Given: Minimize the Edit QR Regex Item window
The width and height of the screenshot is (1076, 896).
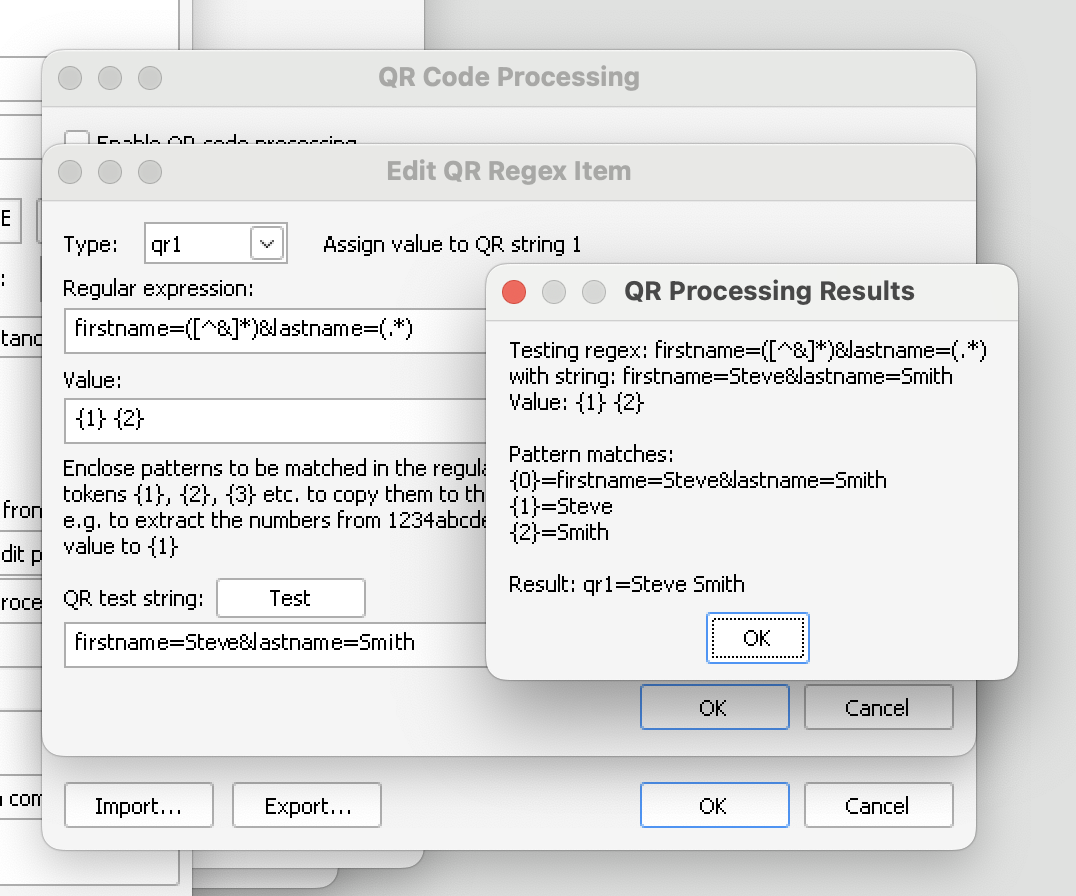Looking at the screenshot, I should click(110, 172).
